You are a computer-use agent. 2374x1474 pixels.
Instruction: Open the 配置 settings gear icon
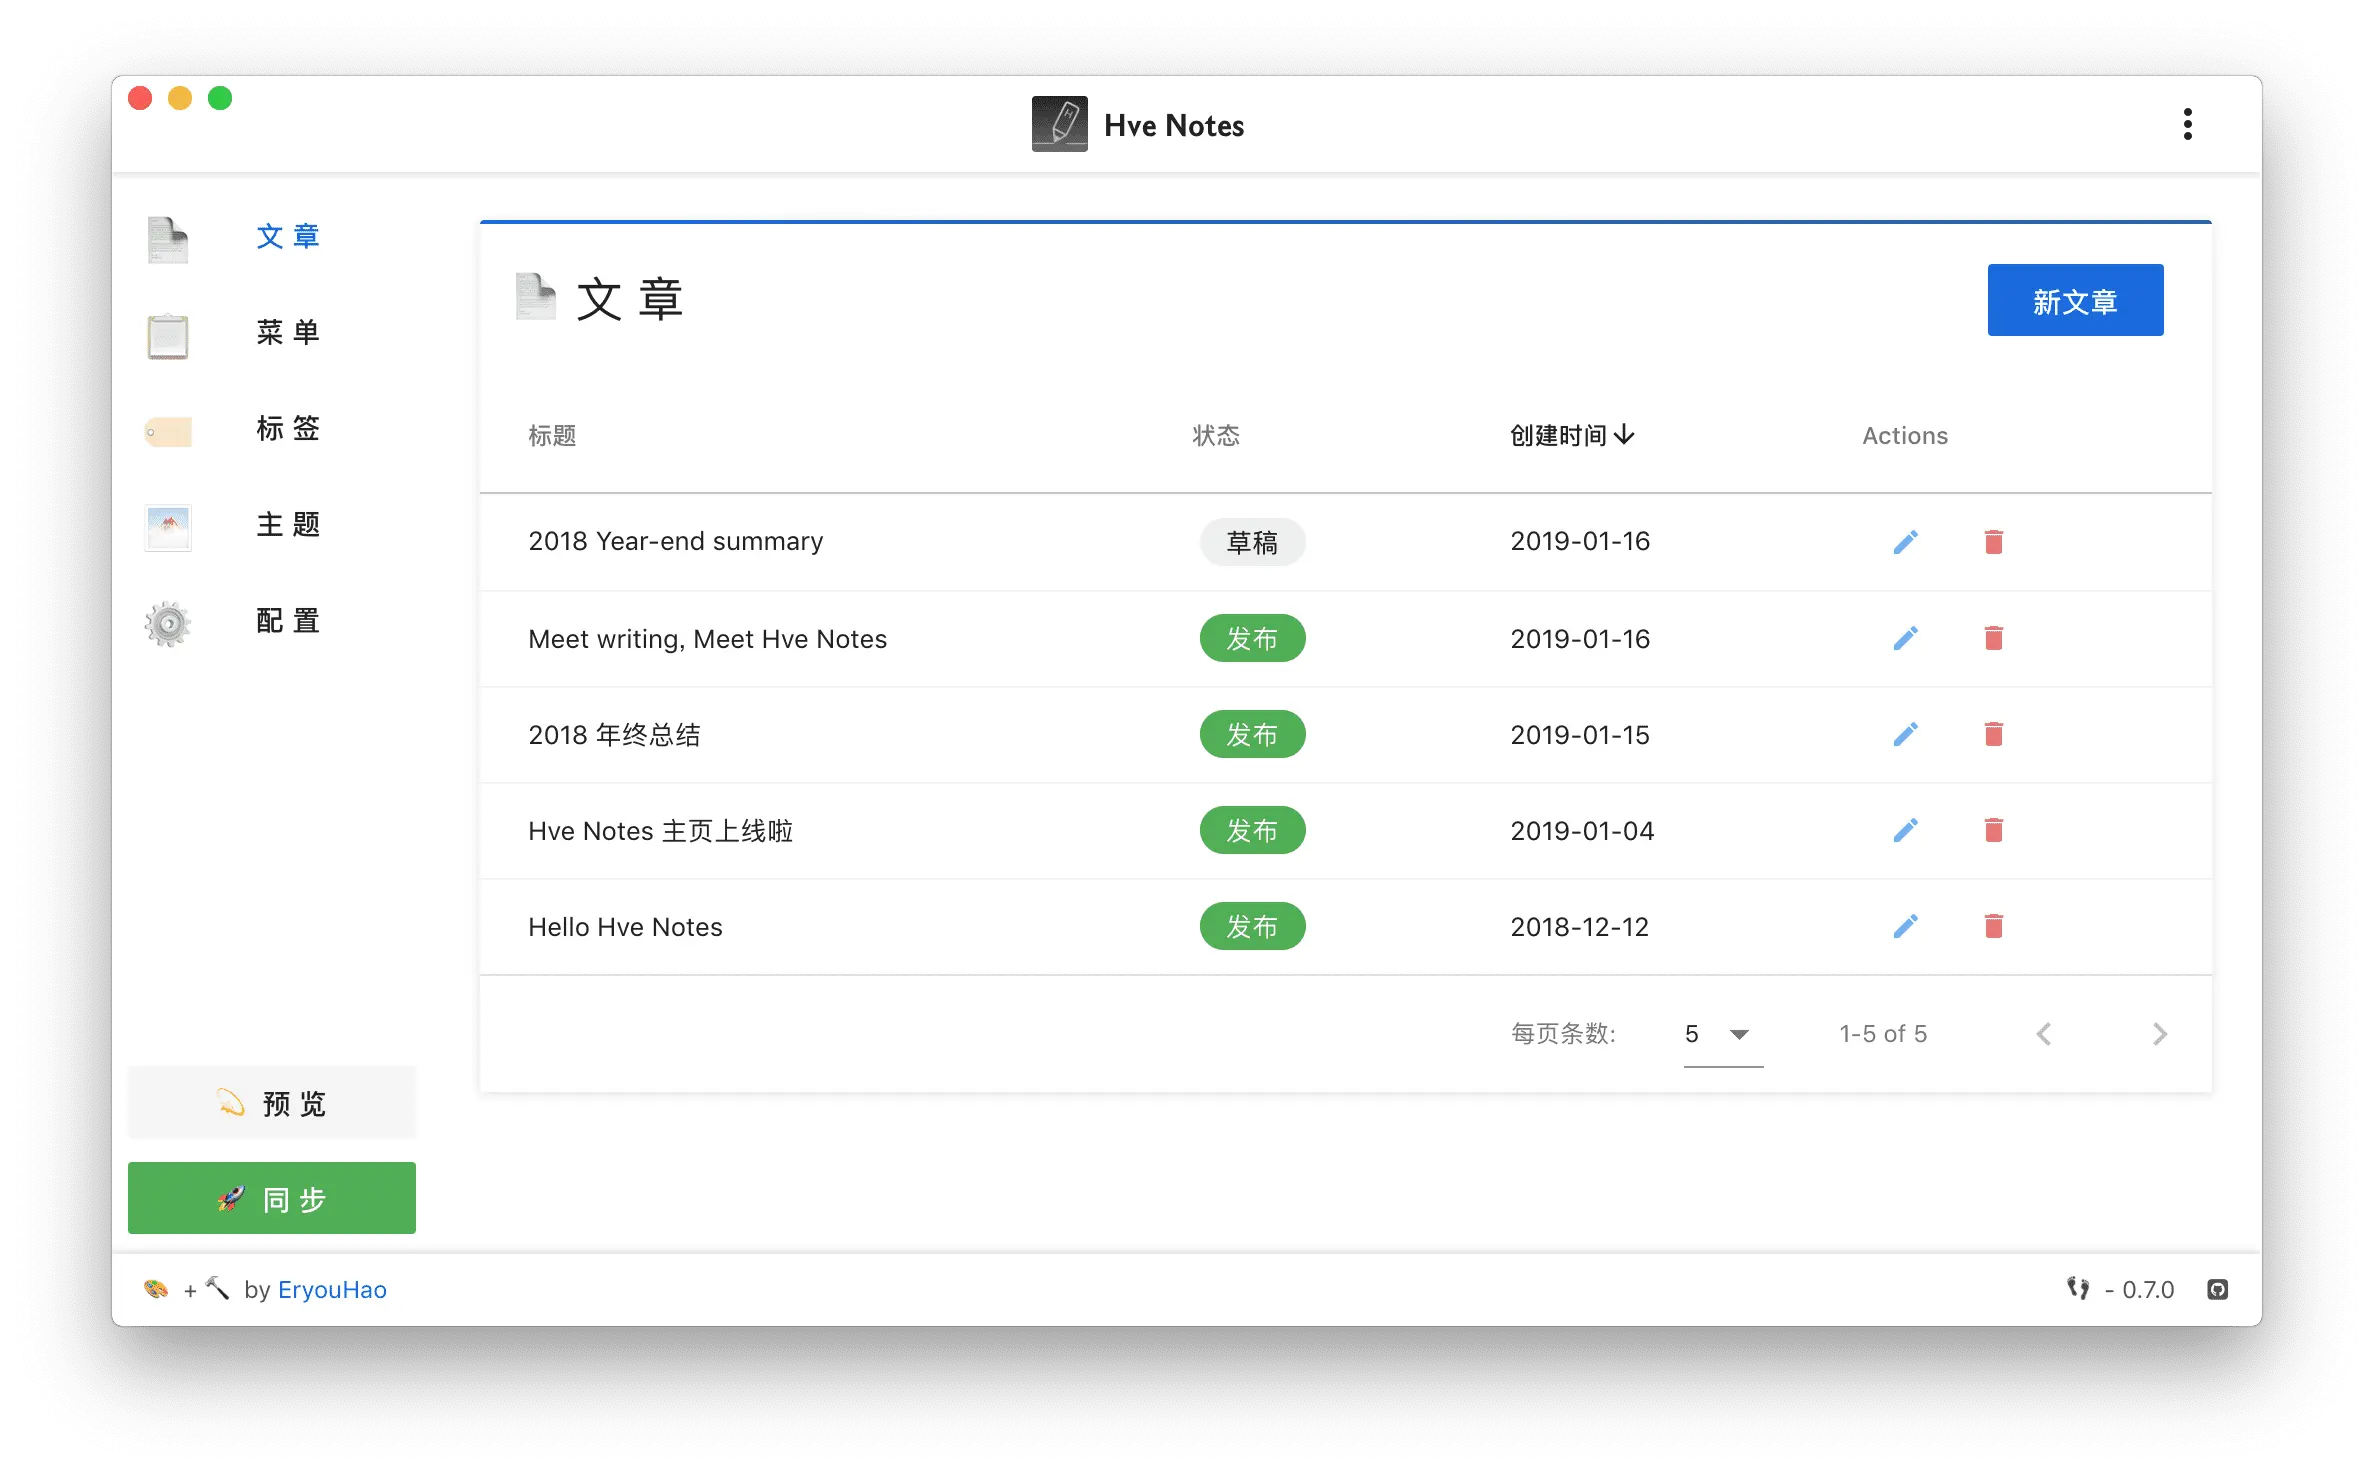[167, 622]
